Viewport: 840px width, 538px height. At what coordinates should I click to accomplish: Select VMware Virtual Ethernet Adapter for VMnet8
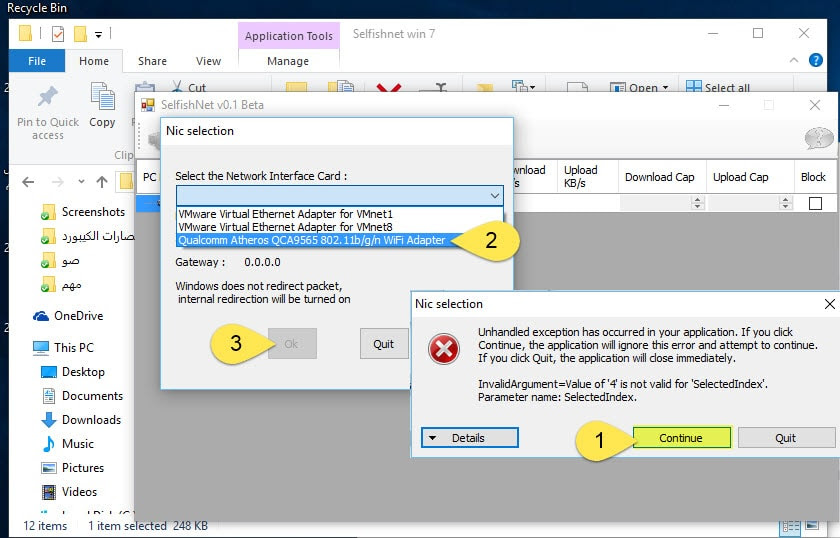click(x=285, y=227)
